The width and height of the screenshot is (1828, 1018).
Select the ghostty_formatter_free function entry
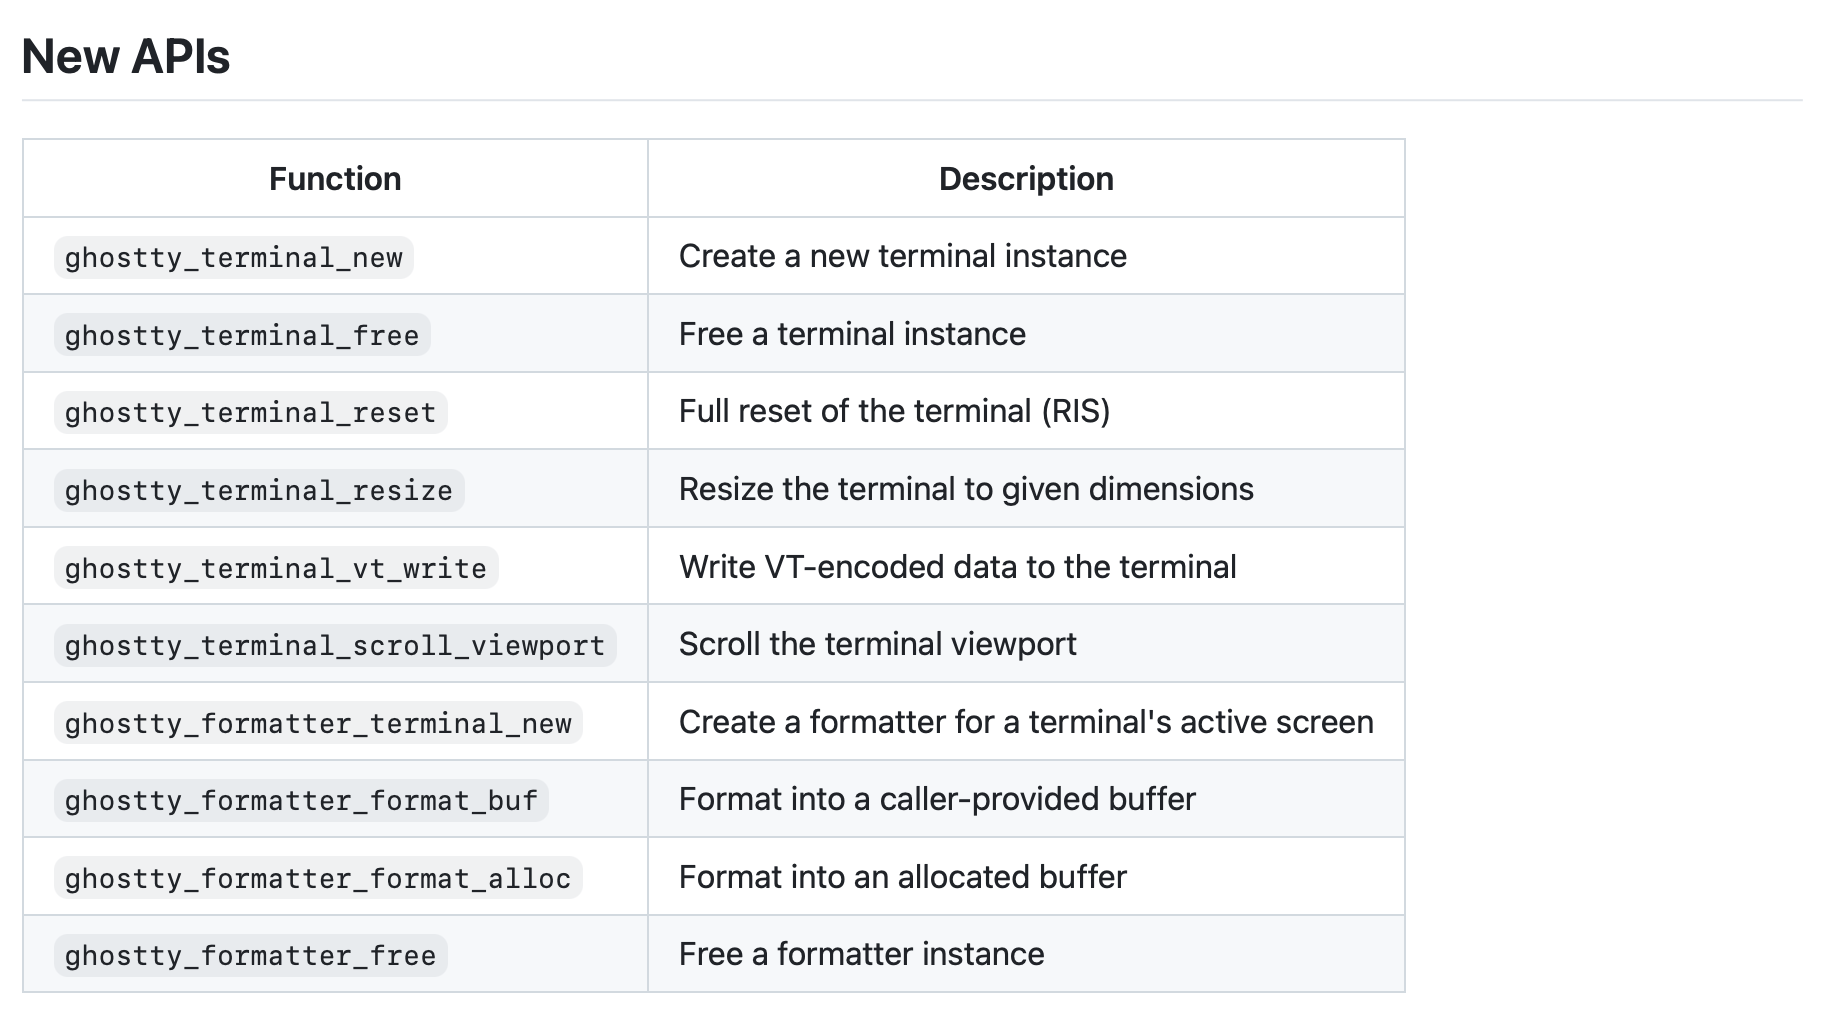250,956
